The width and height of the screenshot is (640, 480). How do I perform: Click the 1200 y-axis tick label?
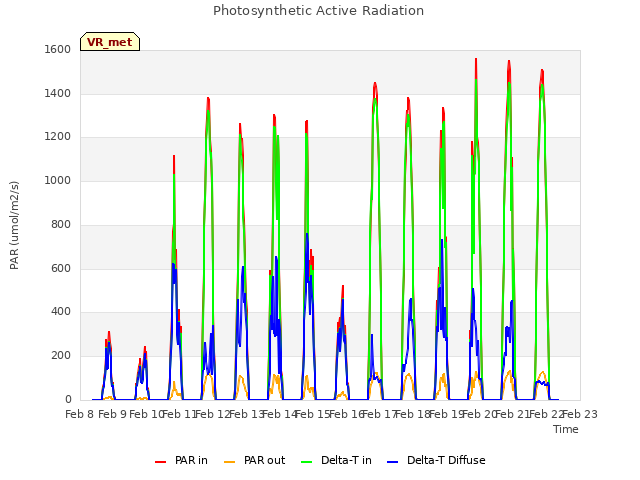tap(58, 137)
